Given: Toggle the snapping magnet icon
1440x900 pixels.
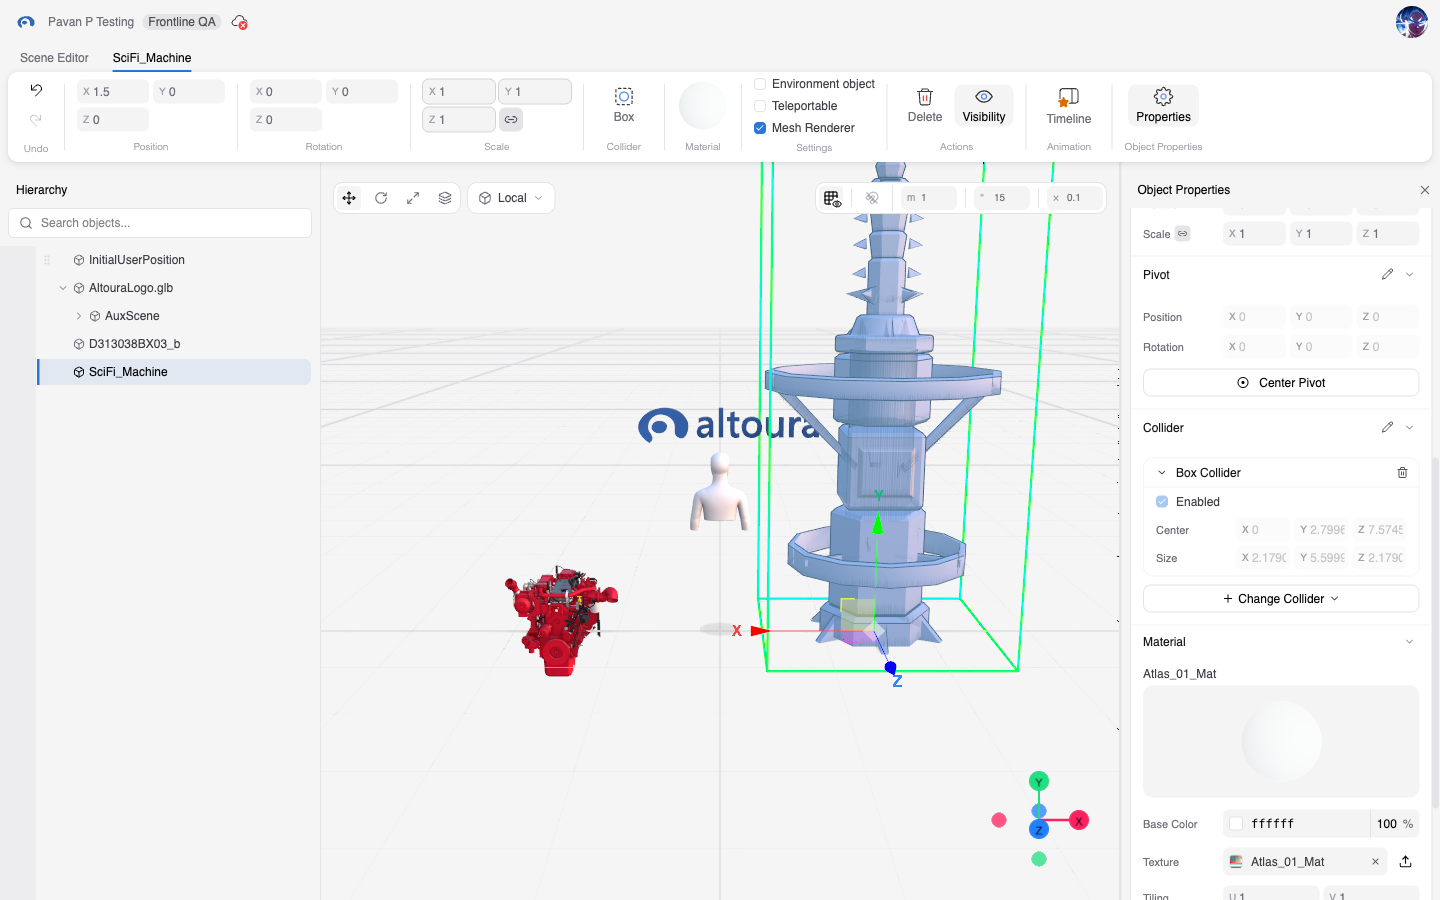Looking at the screenshot, I should click(x=872, y=198).
